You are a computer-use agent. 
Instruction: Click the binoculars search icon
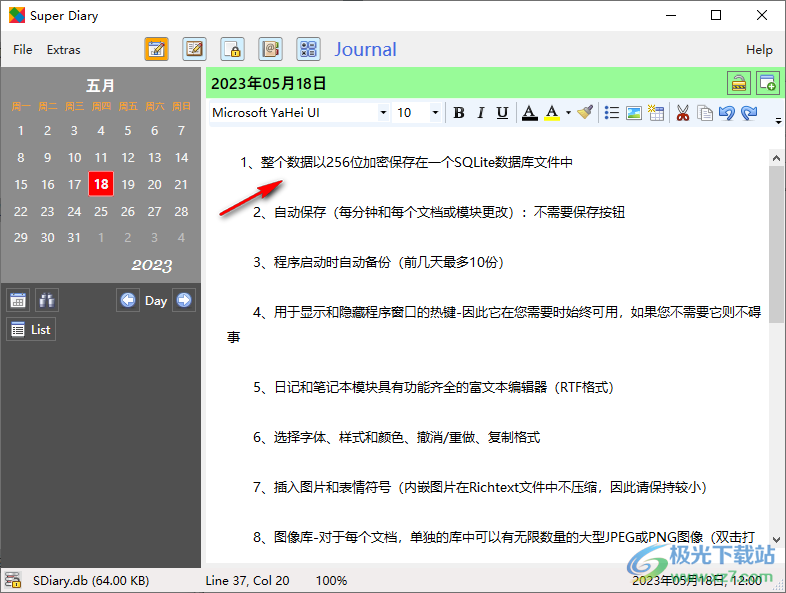pos(47,300)
